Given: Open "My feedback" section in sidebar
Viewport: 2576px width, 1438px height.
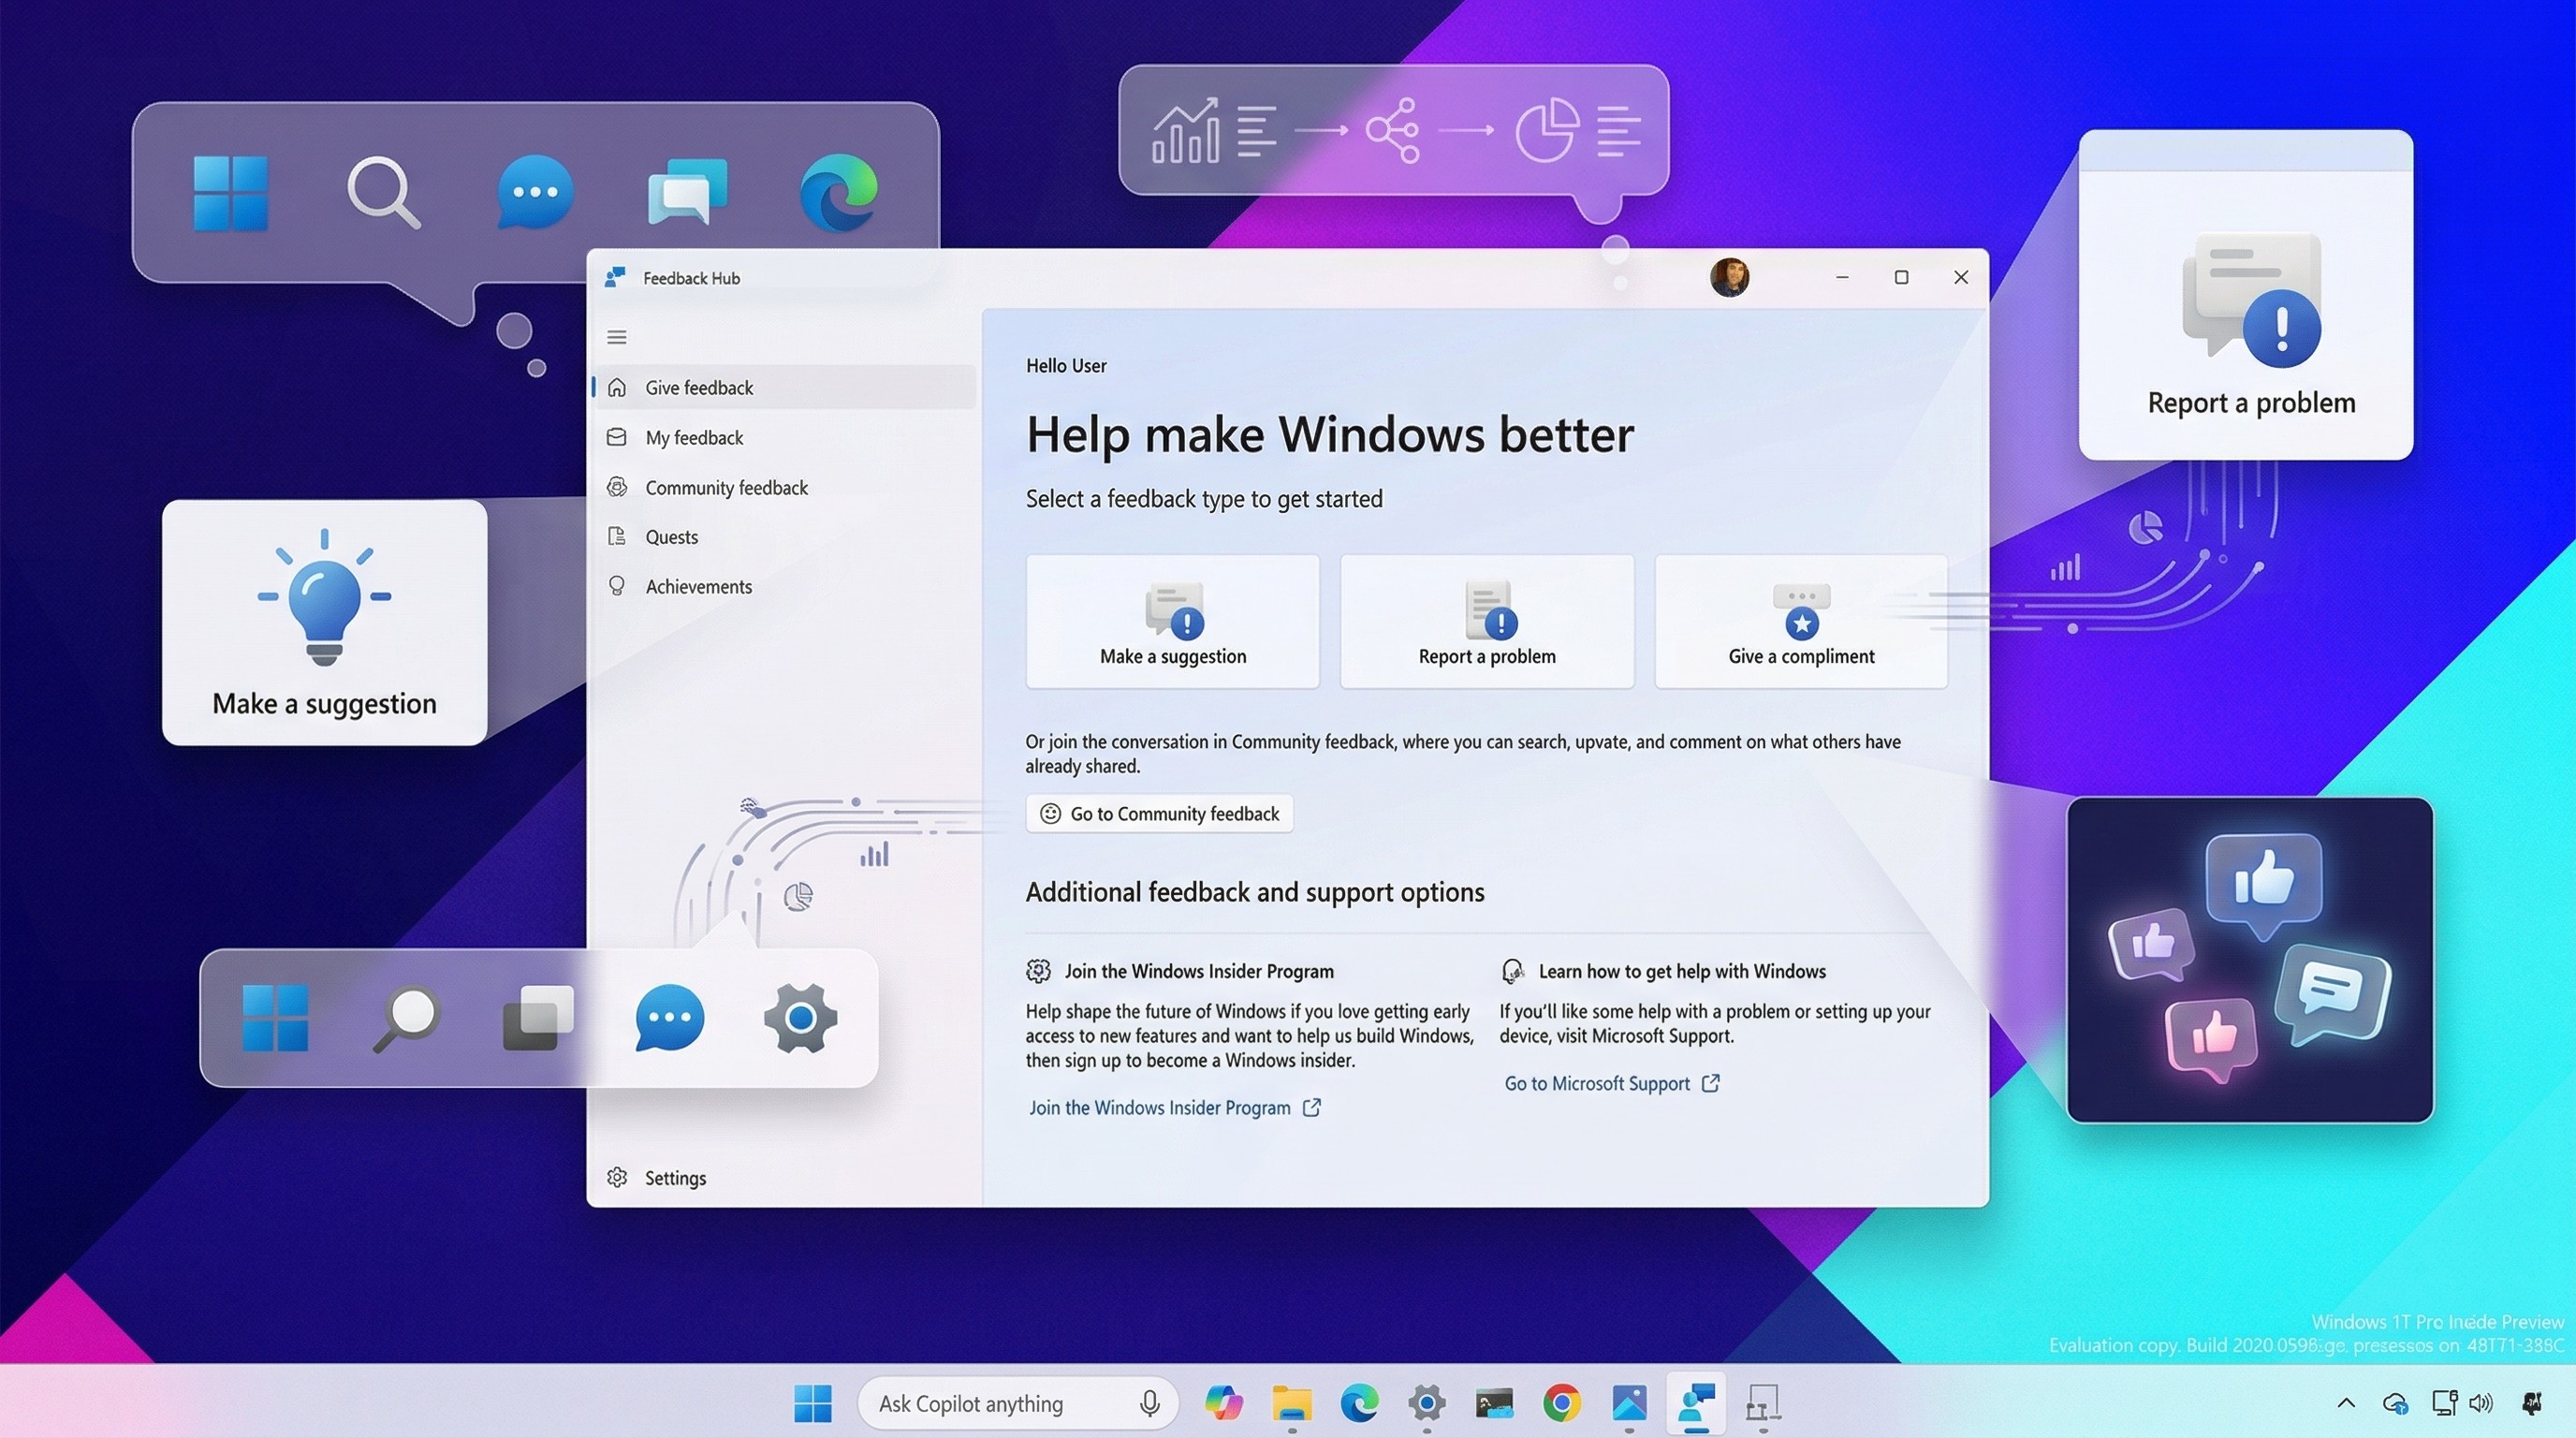Looking at the screenshot, I should [694, 437].
